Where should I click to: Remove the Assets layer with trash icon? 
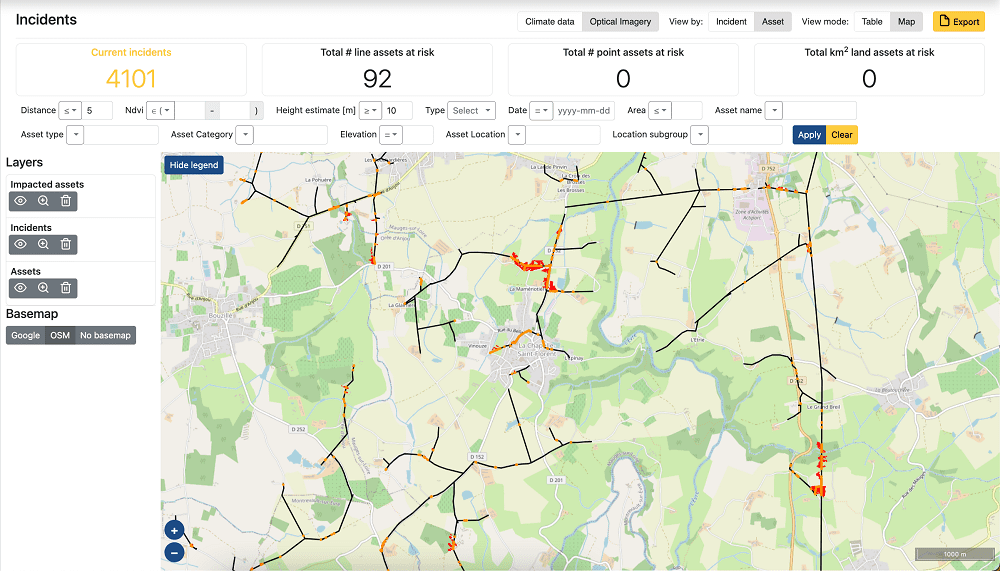pyautogui.click(x=66, y=288)
